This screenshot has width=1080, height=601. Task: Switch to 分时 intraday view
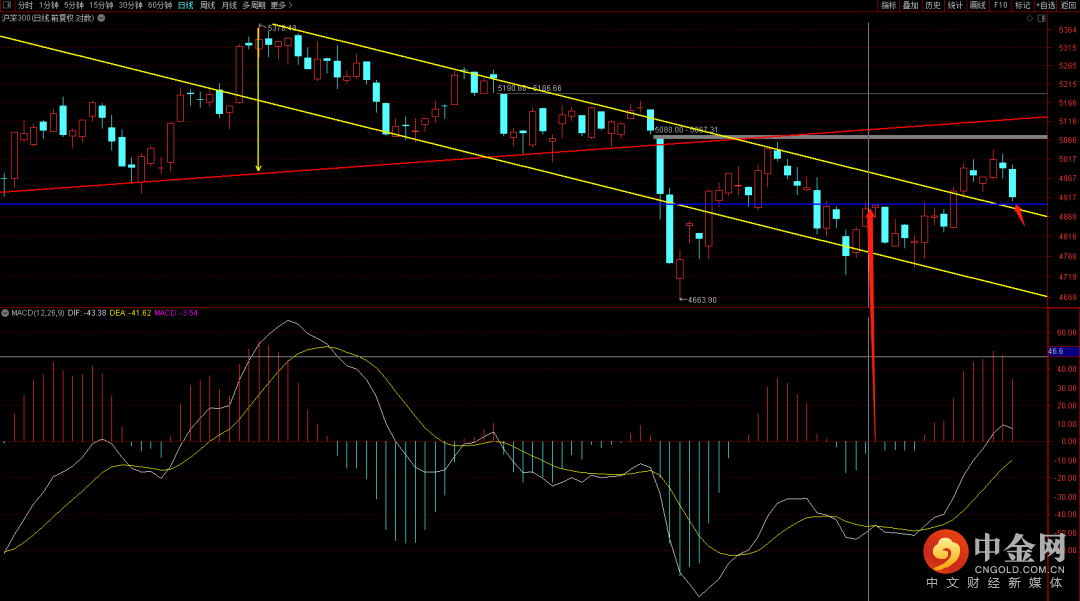point(25,5)
